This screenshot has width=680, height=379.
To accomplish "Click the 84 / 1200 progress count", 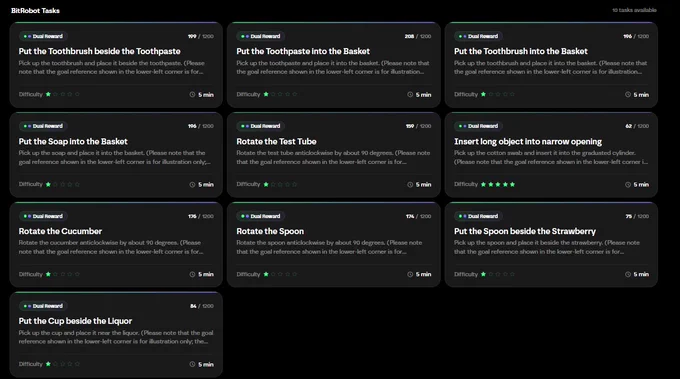I will pyautogui.click(x=202, y=306).
